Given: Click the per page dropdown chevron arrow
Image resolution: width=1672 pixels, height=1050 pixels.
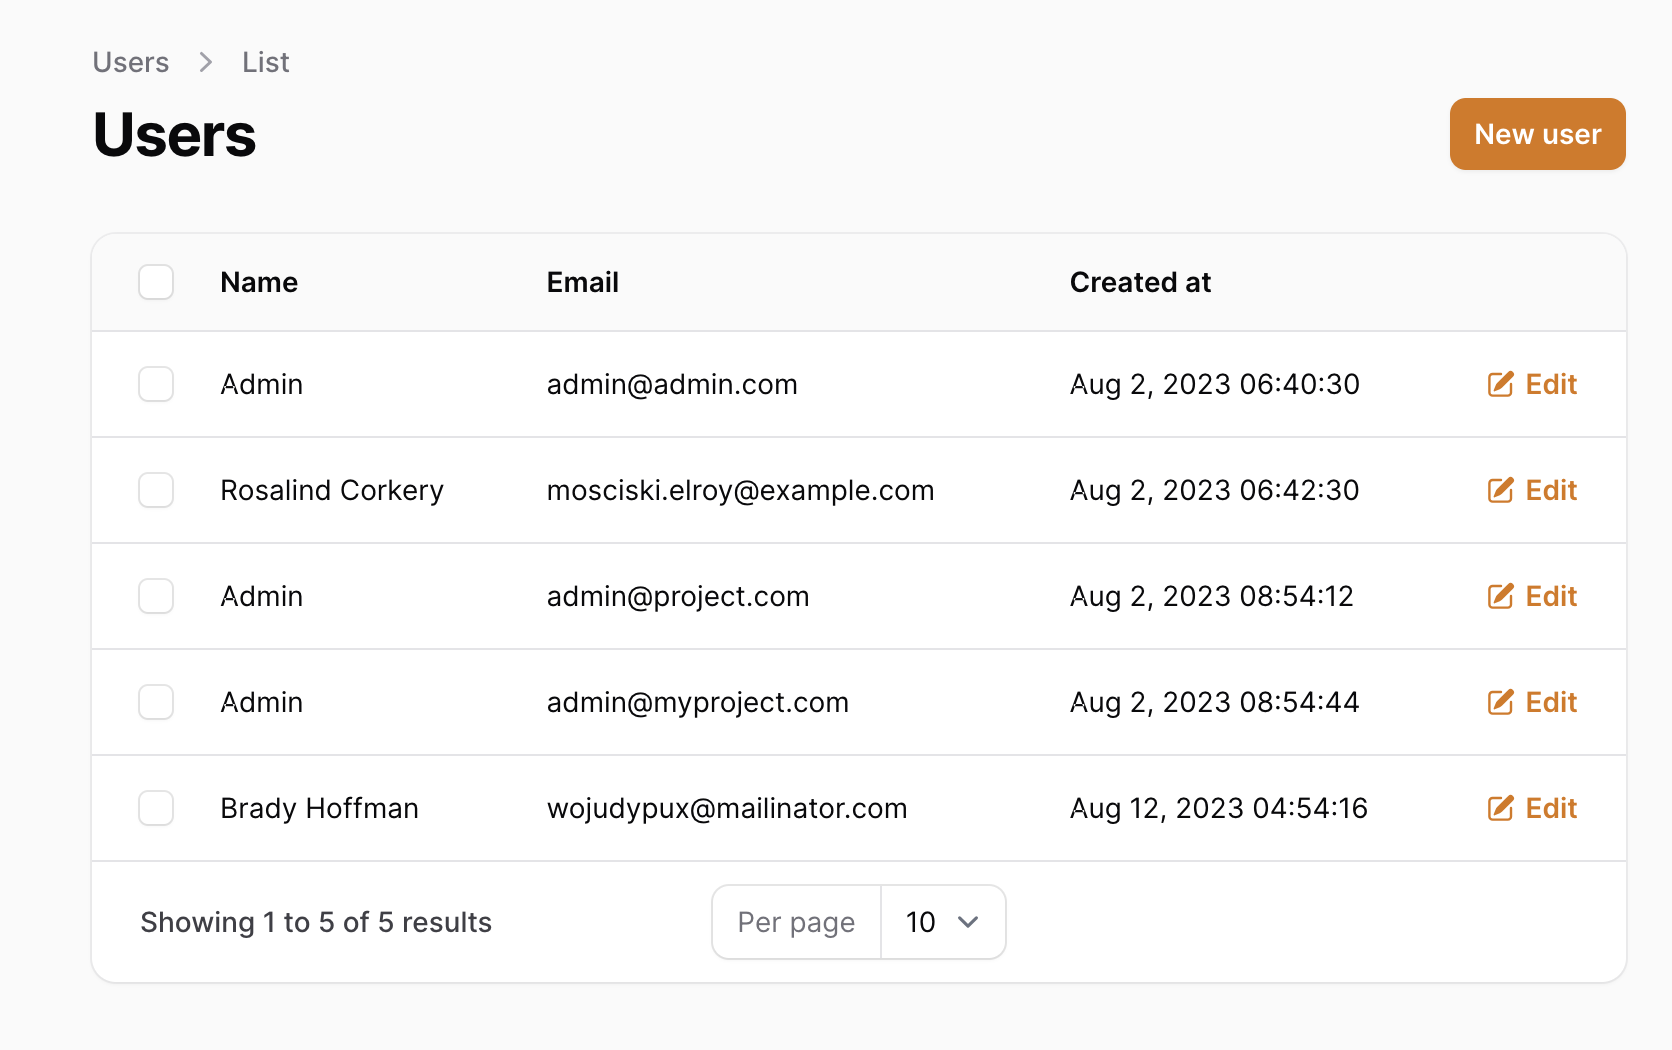Looking at the screenshot, I should click(x=967, y=922).
